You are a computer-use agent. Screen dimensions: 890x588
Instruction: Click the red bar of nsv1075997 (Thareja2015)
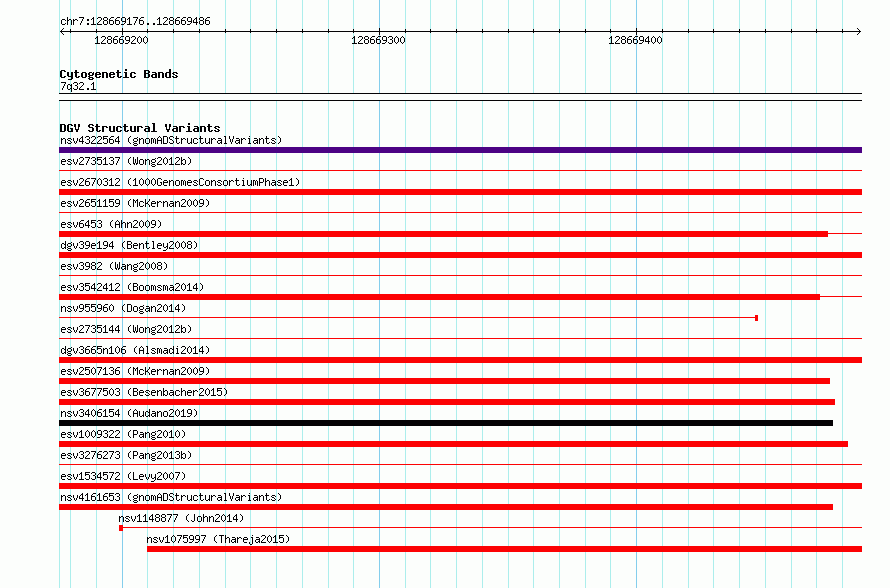click(505, 549)
